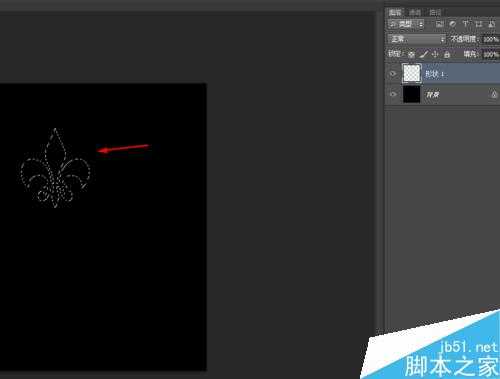500x379 pixels.
Task: Switch to the 路径 (Paths) tab
Action: (x=435, y=13)
